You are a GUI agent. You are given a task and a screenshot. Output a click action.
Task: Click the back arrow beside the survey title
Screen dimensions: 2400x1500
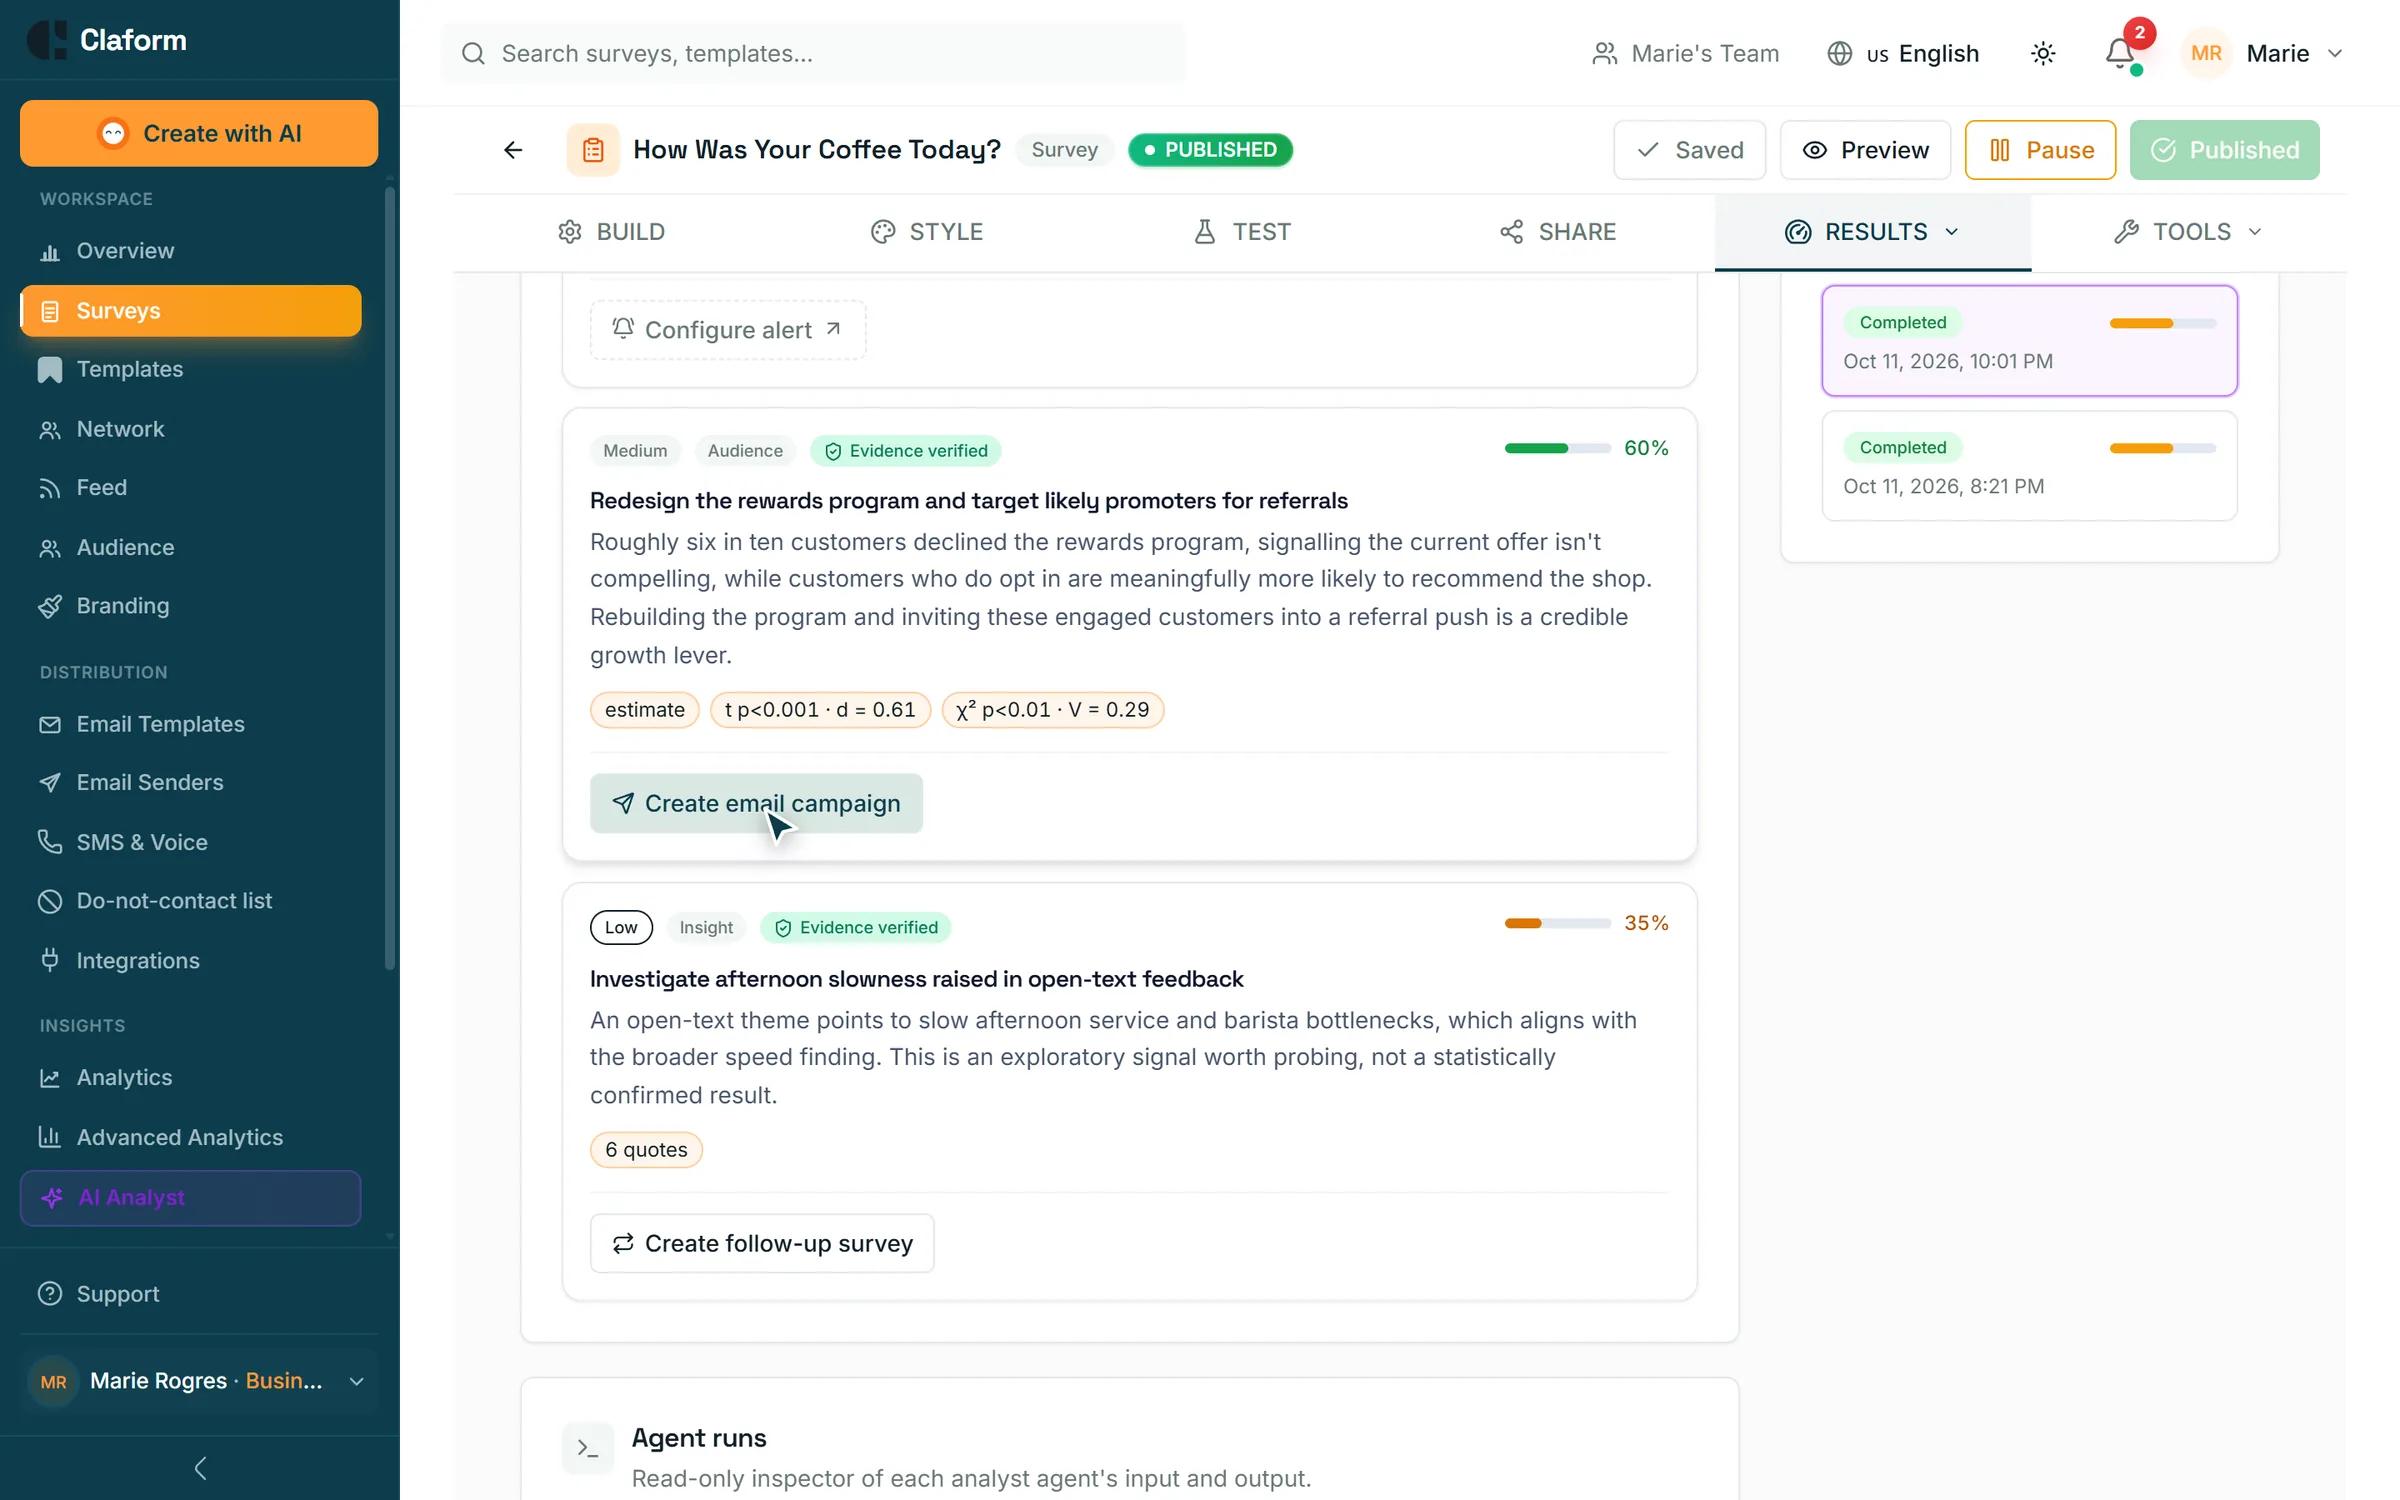tap(513, 150)
